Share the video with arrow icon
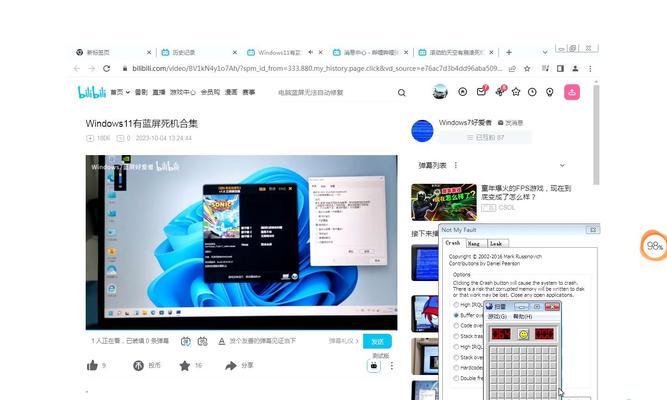667x400 pixels. 231,366
